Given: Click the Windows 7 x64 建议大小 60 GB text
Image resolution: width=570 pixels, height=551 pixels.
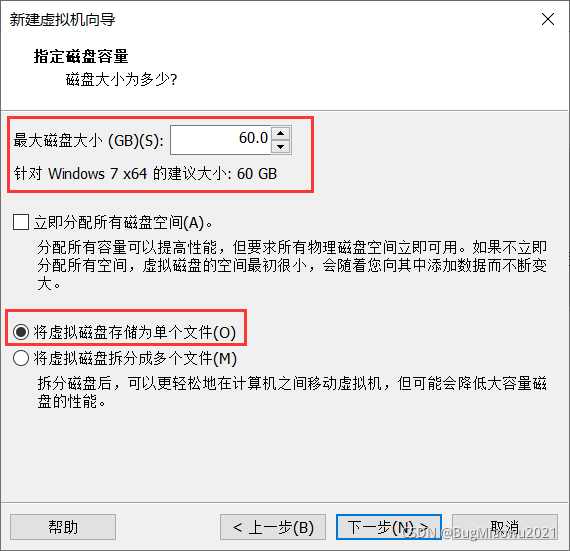Looking at the screenshot, I should pos(145,173).
